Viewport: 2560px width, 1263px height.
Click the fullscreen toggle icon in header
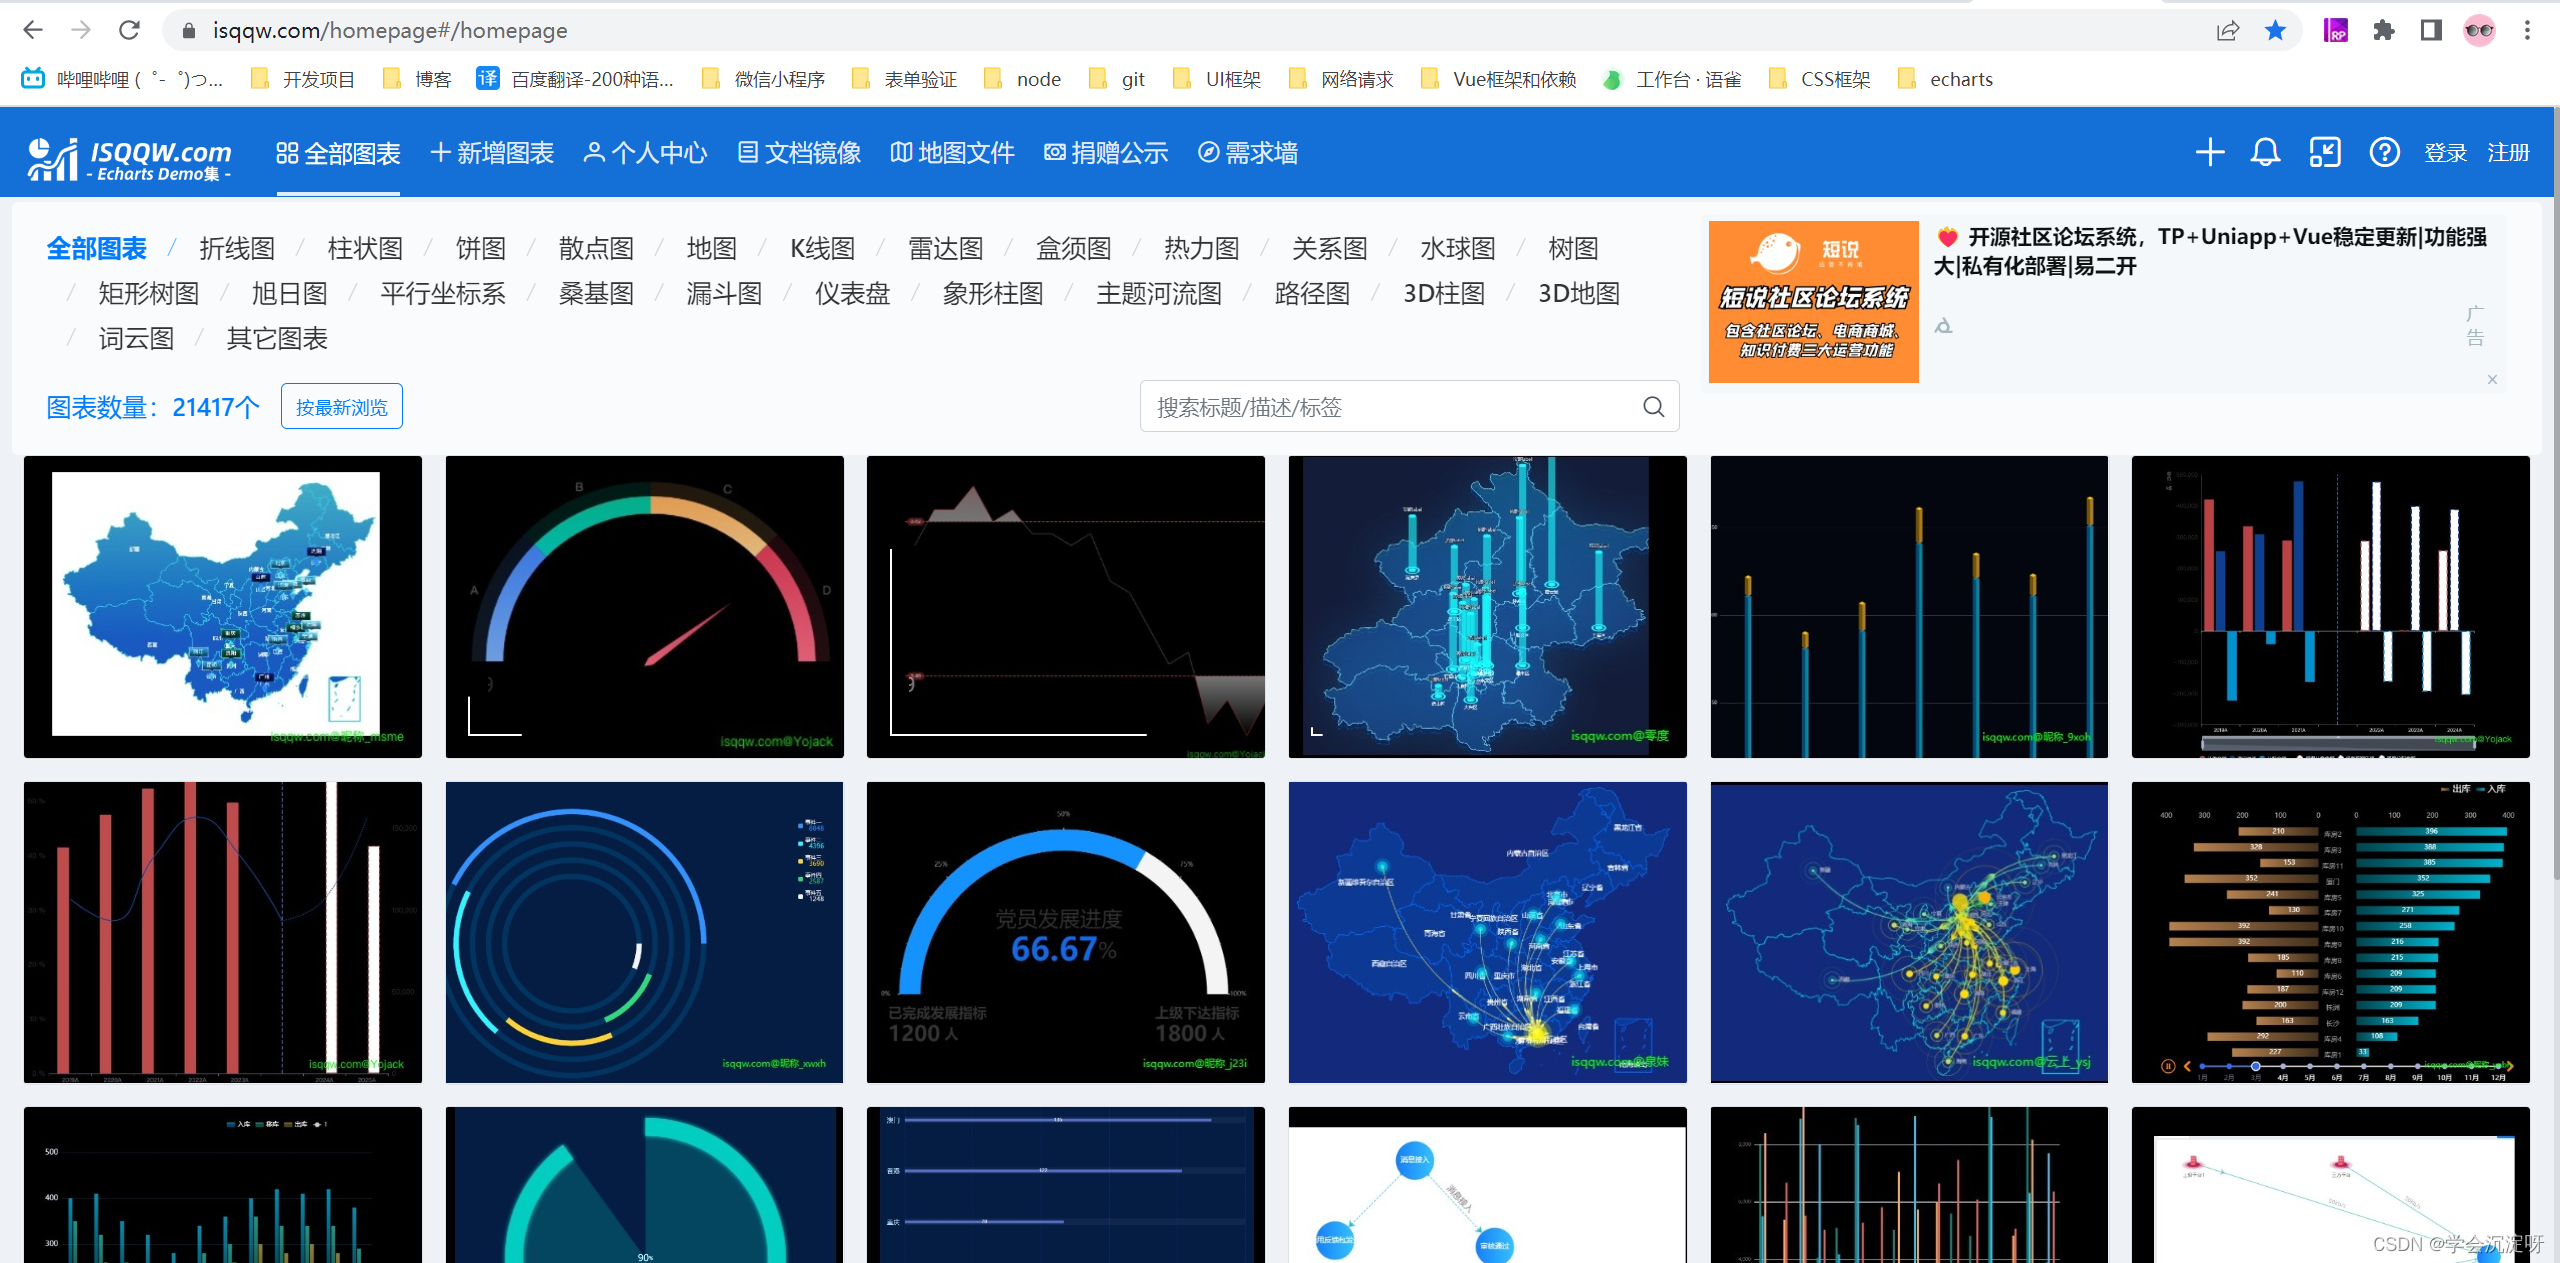tap(2324, 152)
